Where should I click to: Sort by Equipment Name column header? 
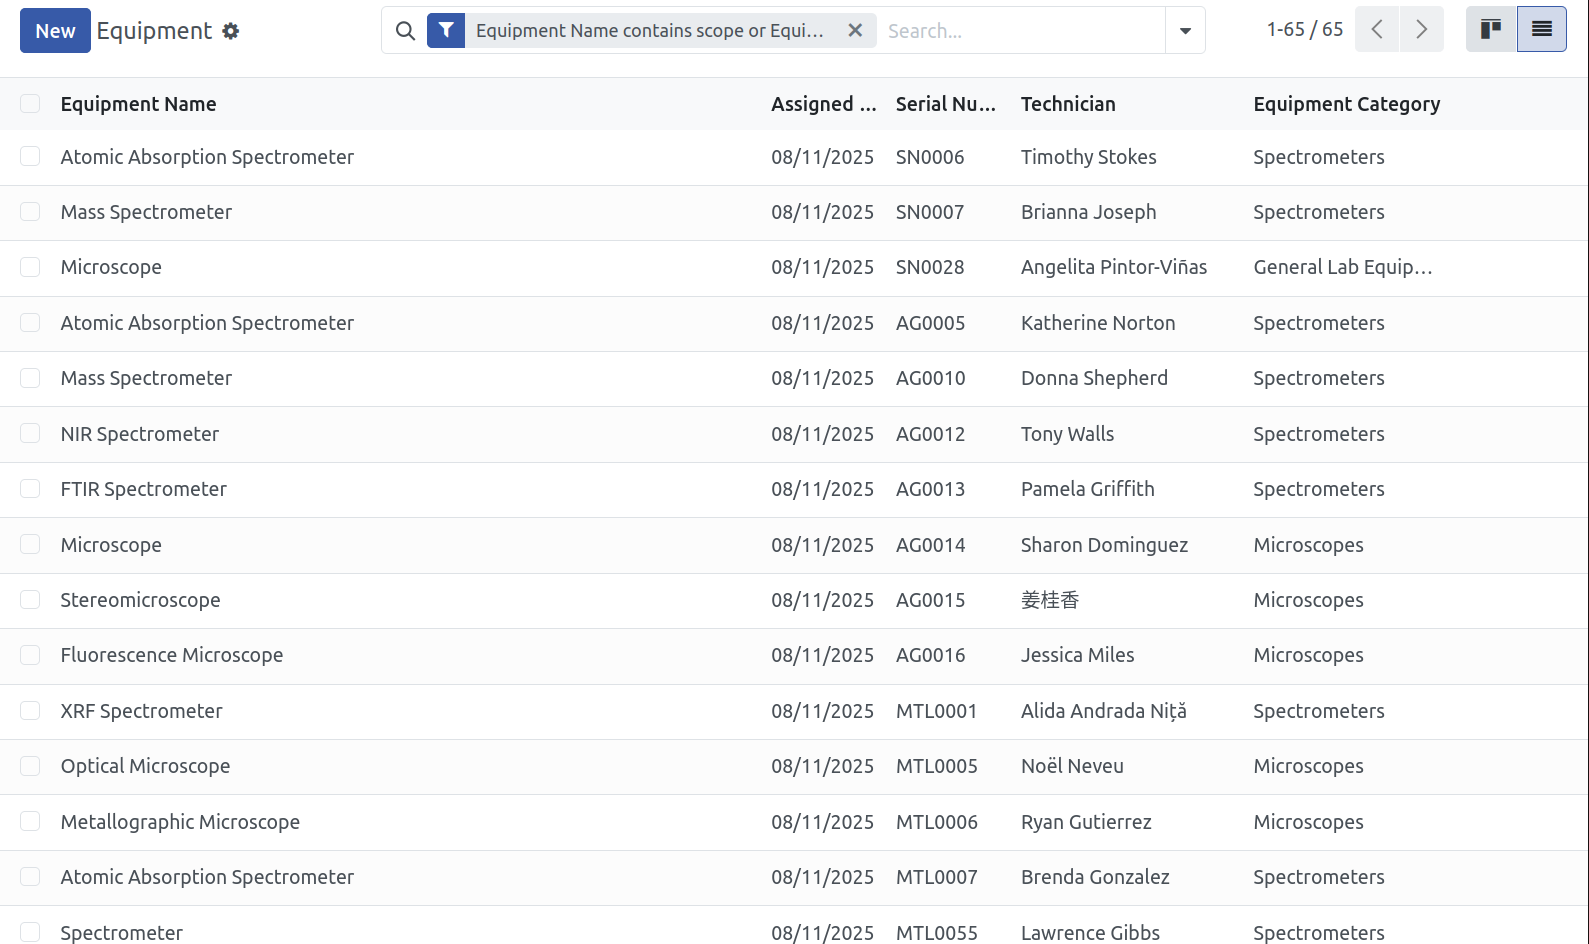click(x=138, y=104)
